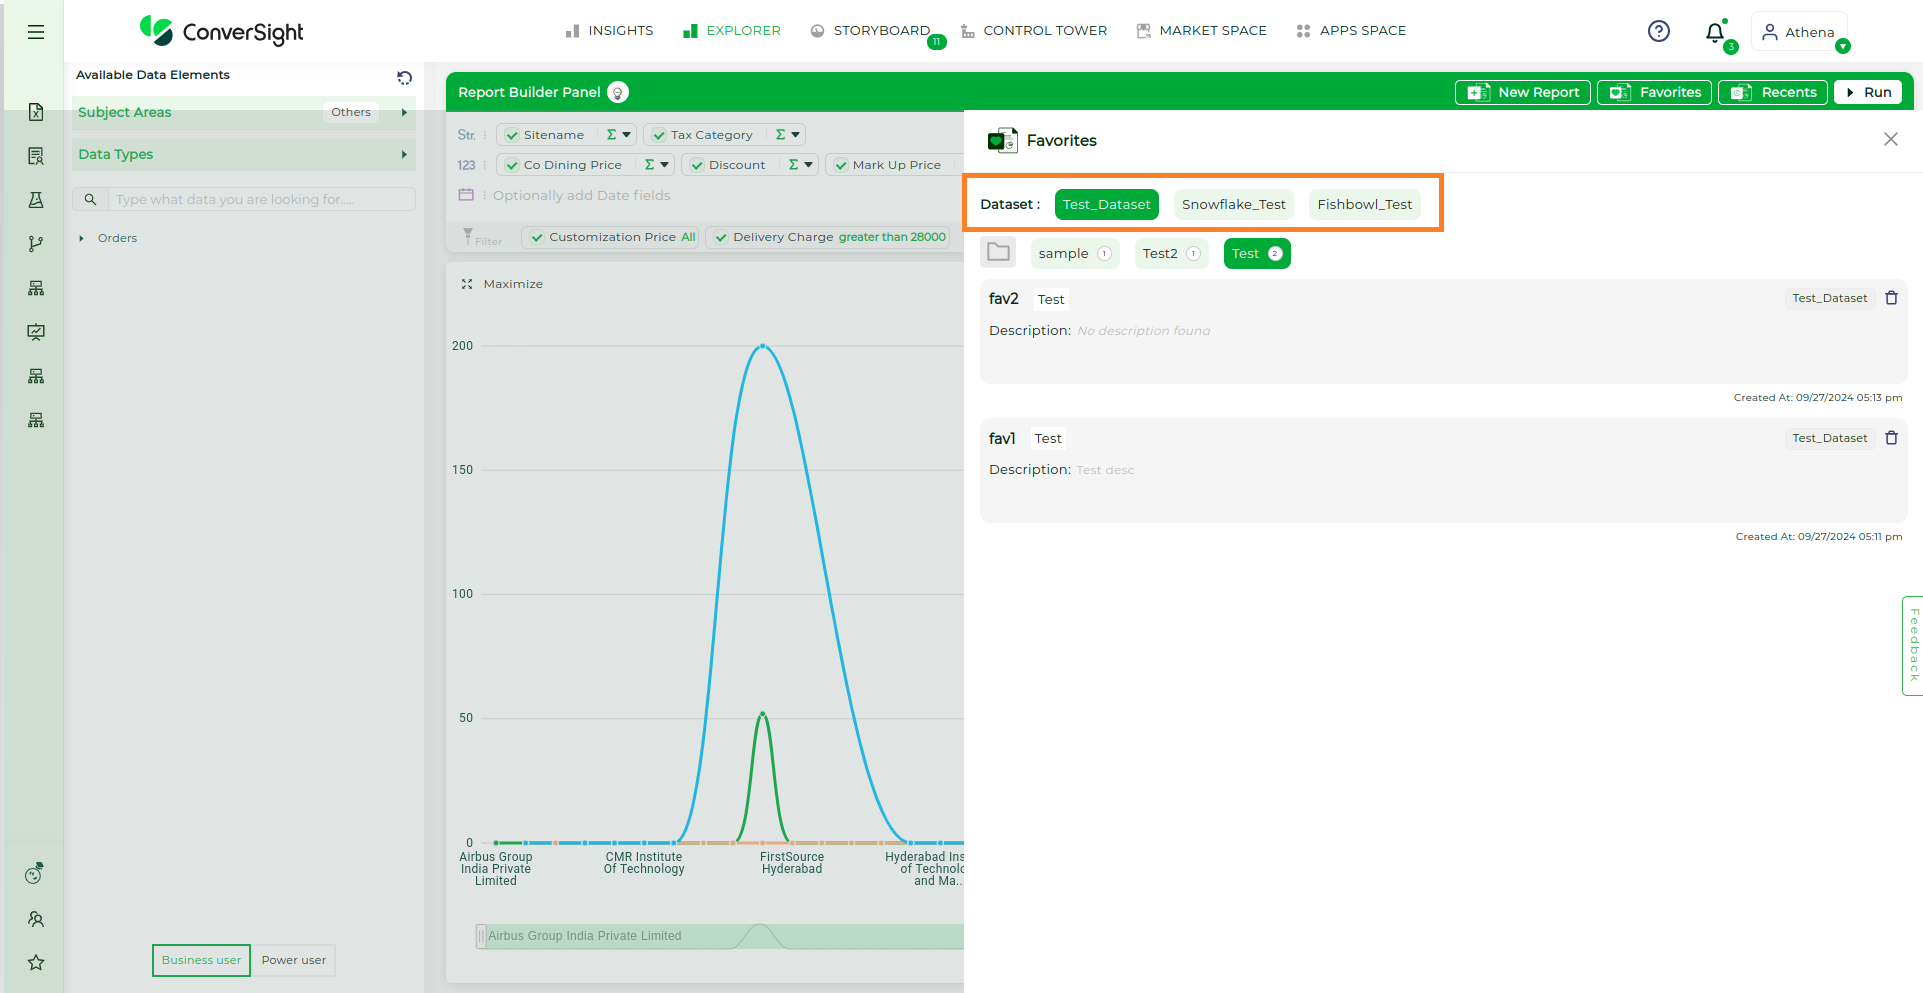1923x993 pixels.
Task: Uncheck the Customization Price filter checkbox
Action: (537, 237)
